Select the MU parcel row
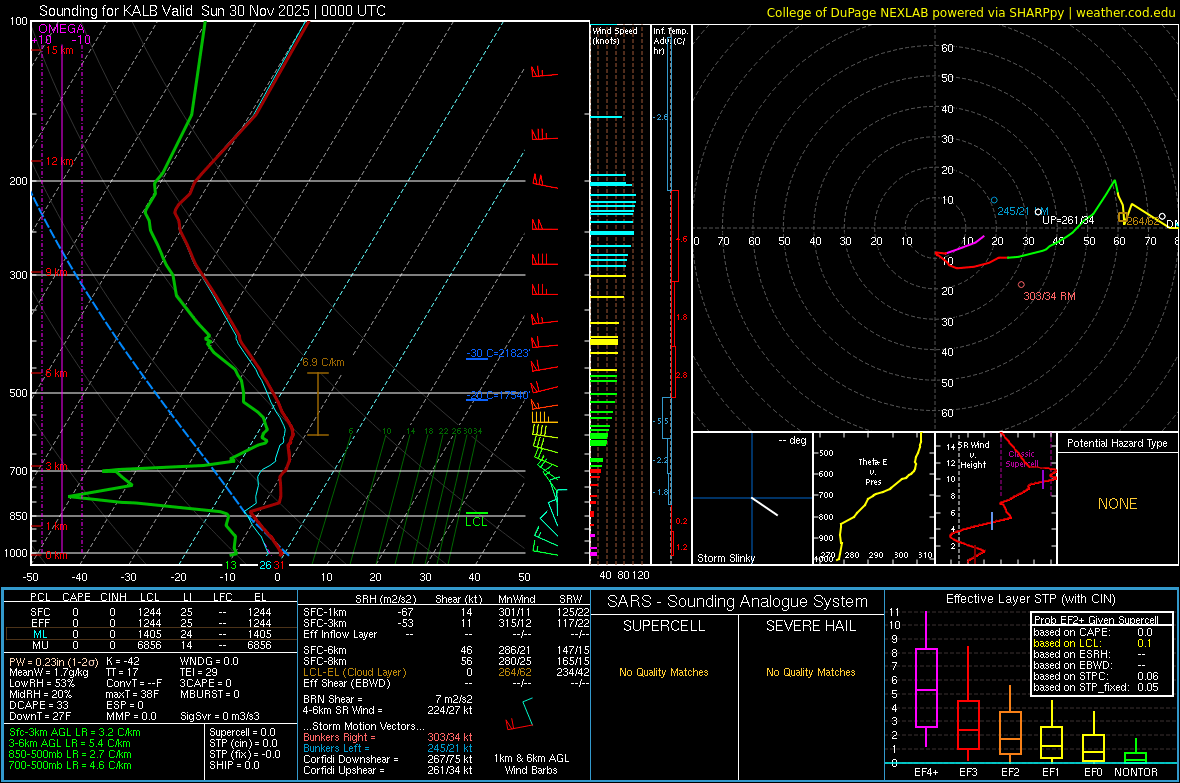The width and height of the screenshot is (1180, 783). (x=151, y=645)
